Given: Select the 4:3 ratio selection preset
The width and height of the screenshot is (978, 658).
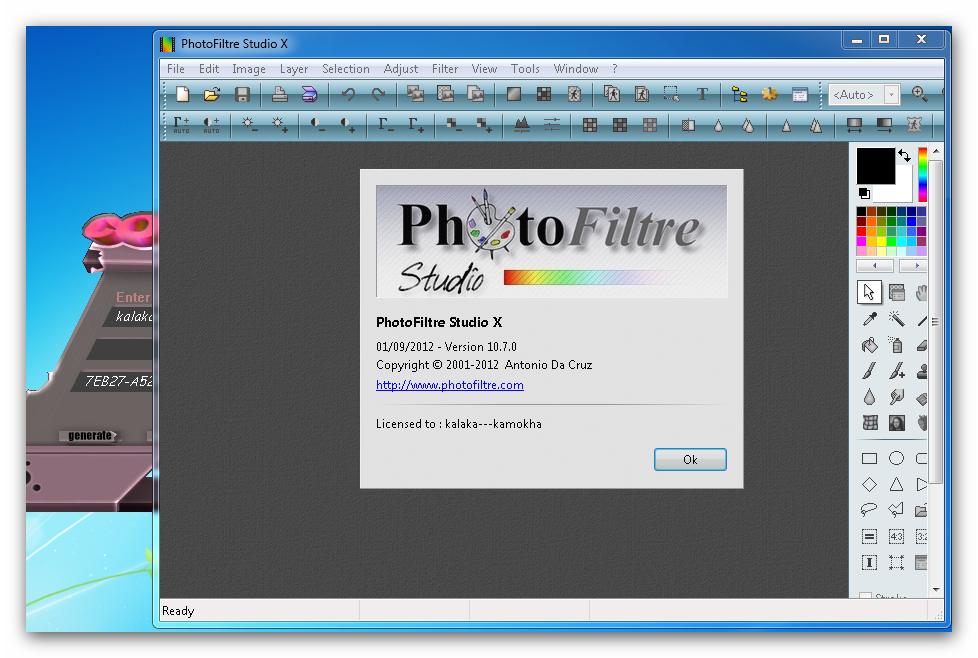Looking at the screenshot, I should 896,536.
